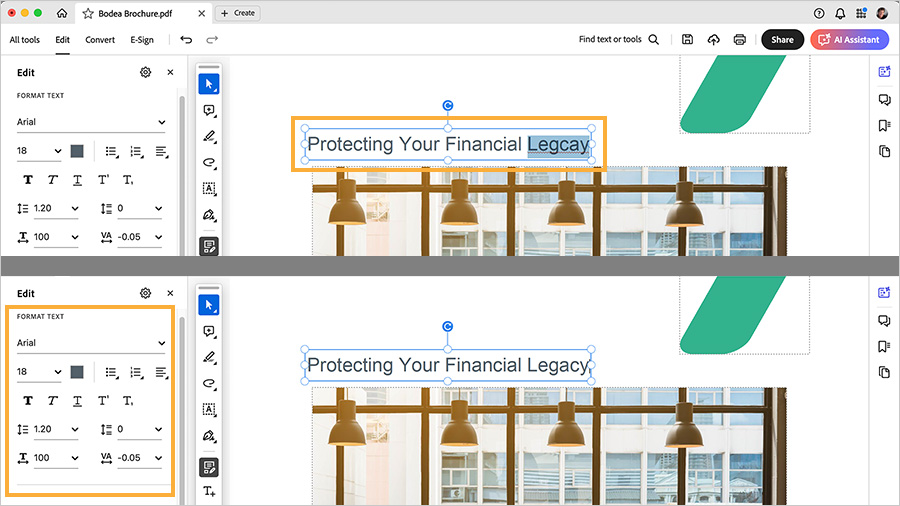
Task: Expand the font size 18 dropdown in upper panel
Action: pos(38,151)
